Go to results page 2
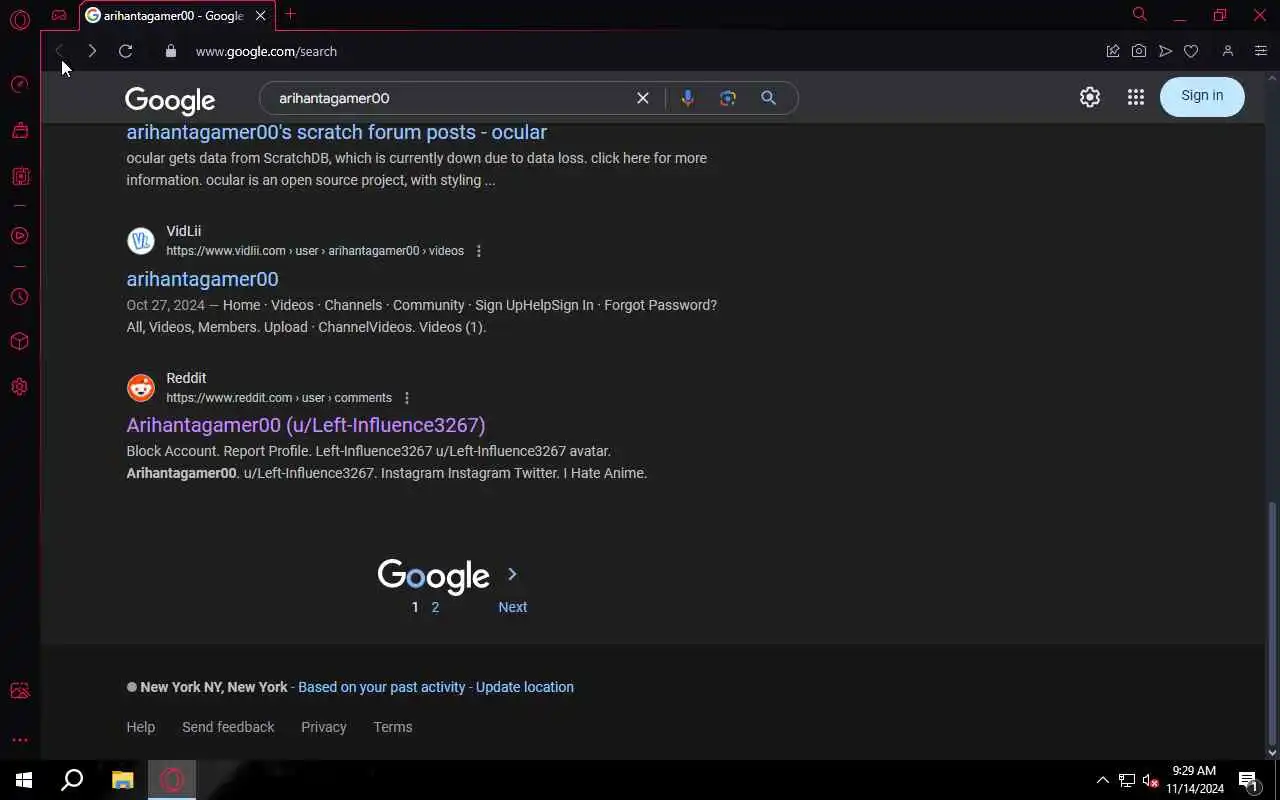 [435, 607]
